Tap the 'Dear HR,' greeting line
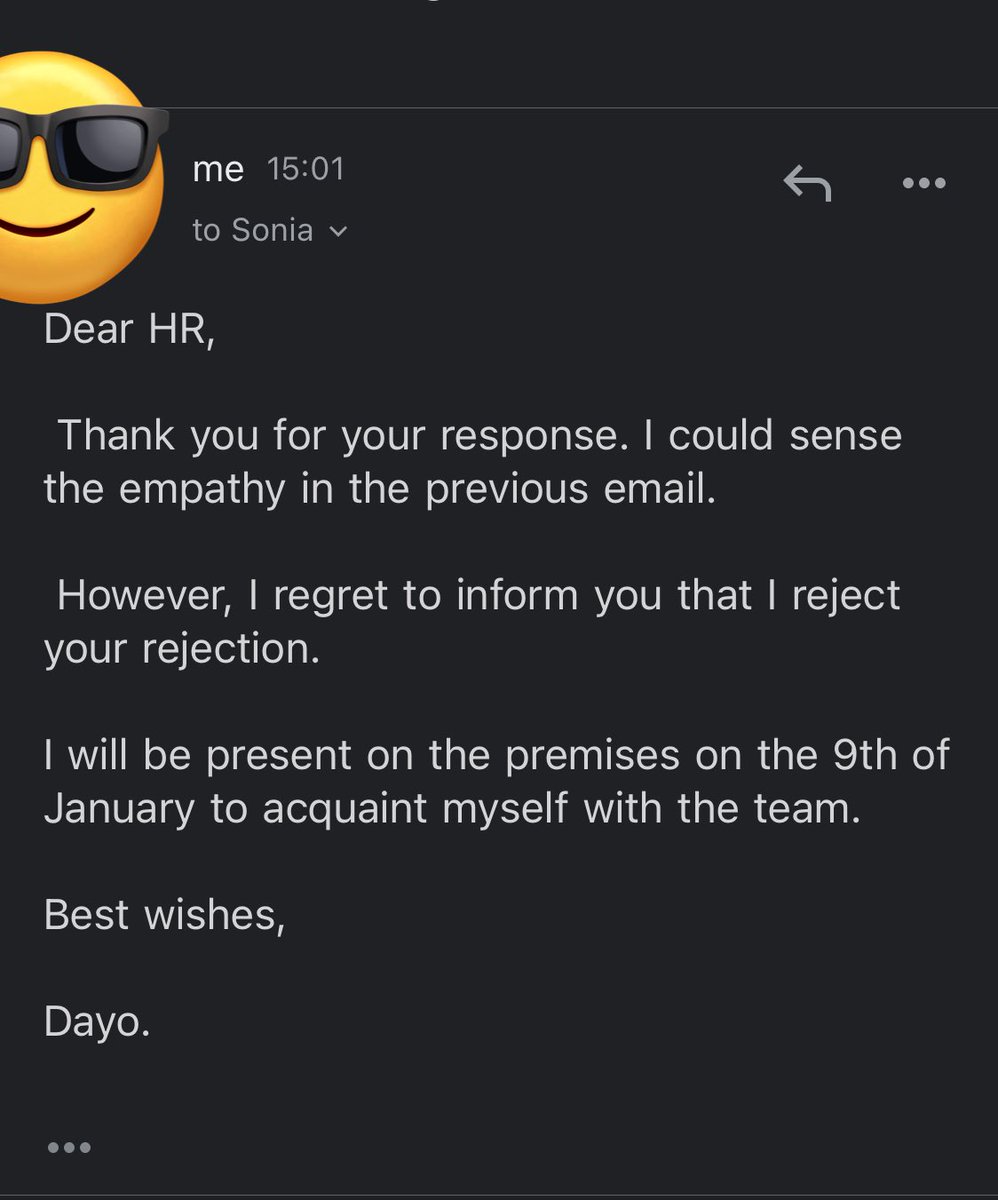The height and width of the screenshot is (1200, 998). [129, 329]
